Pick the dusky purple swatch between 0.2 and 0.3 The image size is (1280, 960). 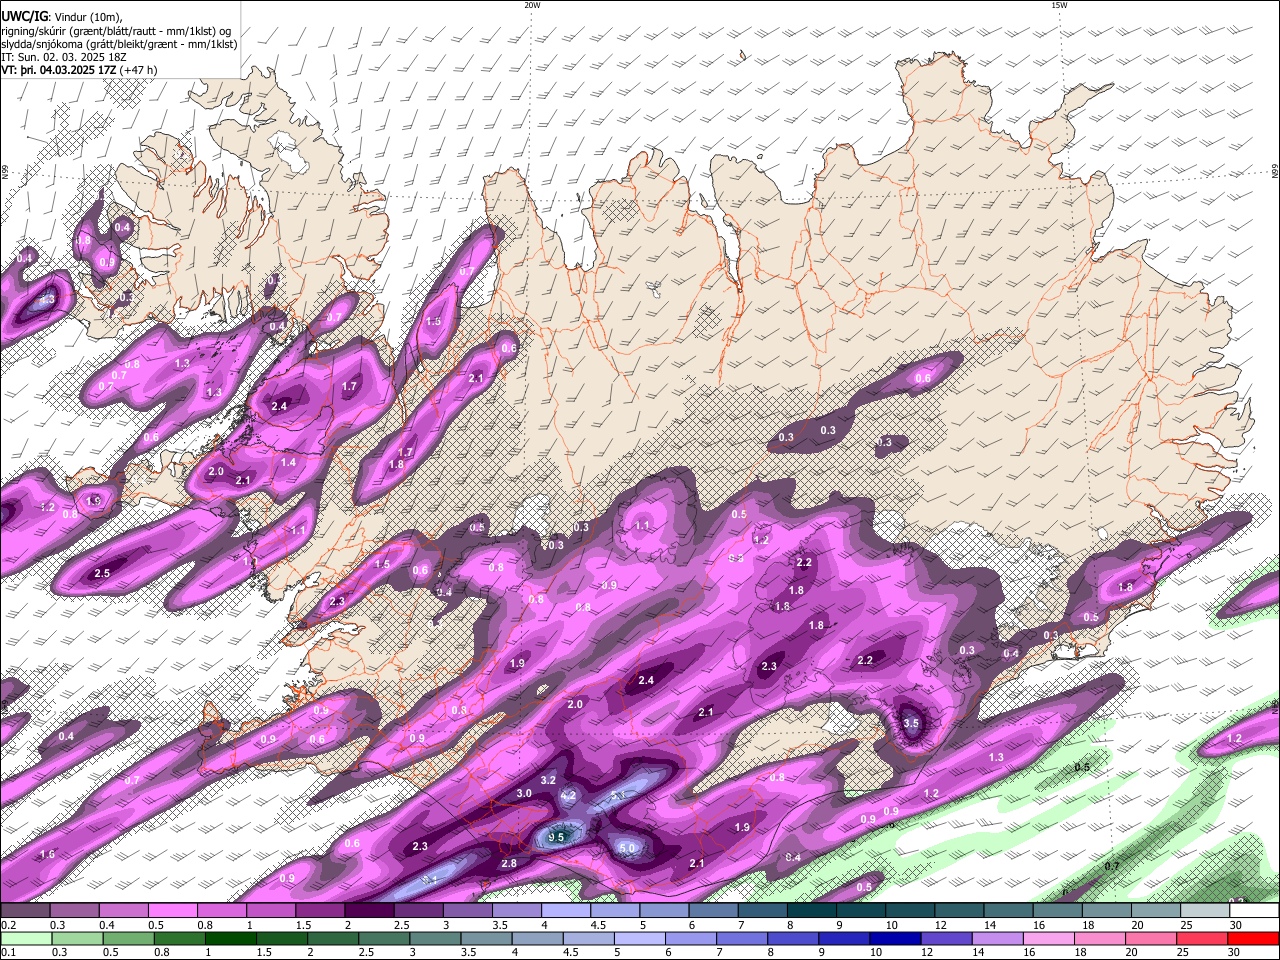pyautogui.click(x=25, y=911)
